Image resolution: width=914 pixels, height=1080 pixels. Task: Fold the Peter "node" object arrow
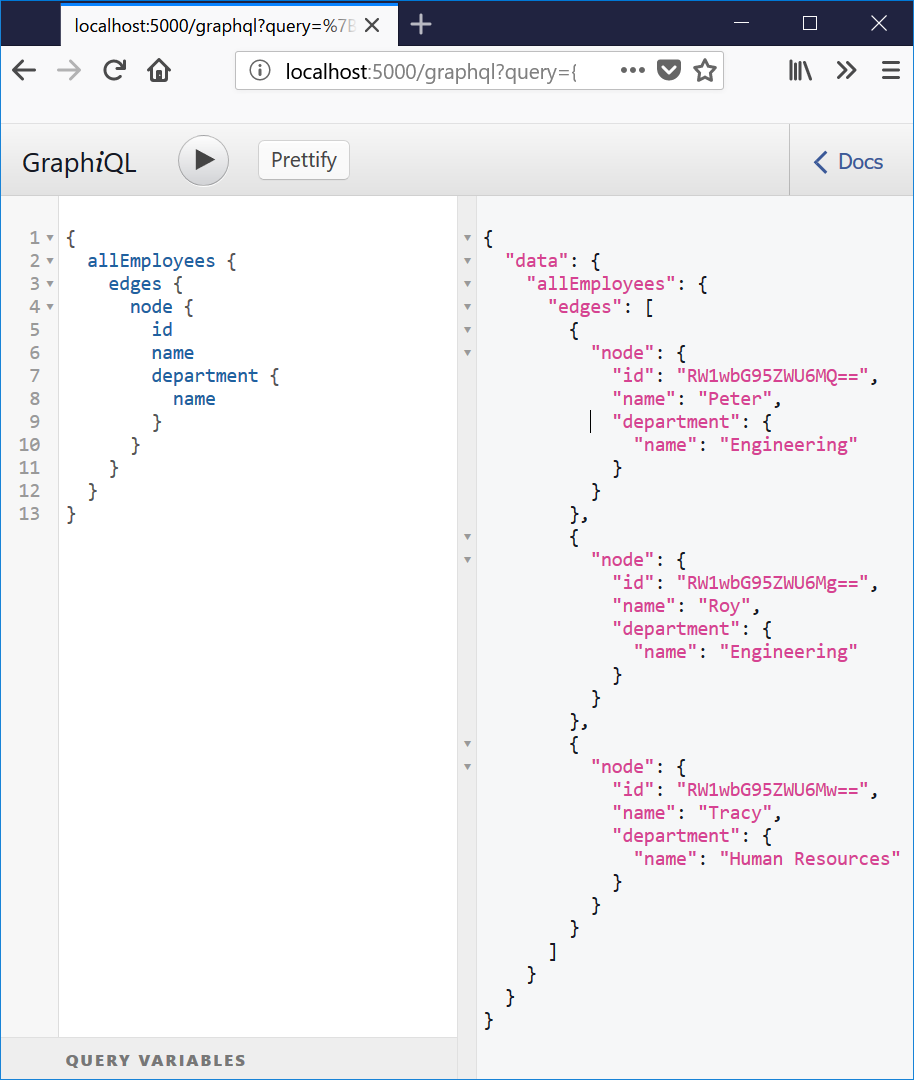point(468,353)
